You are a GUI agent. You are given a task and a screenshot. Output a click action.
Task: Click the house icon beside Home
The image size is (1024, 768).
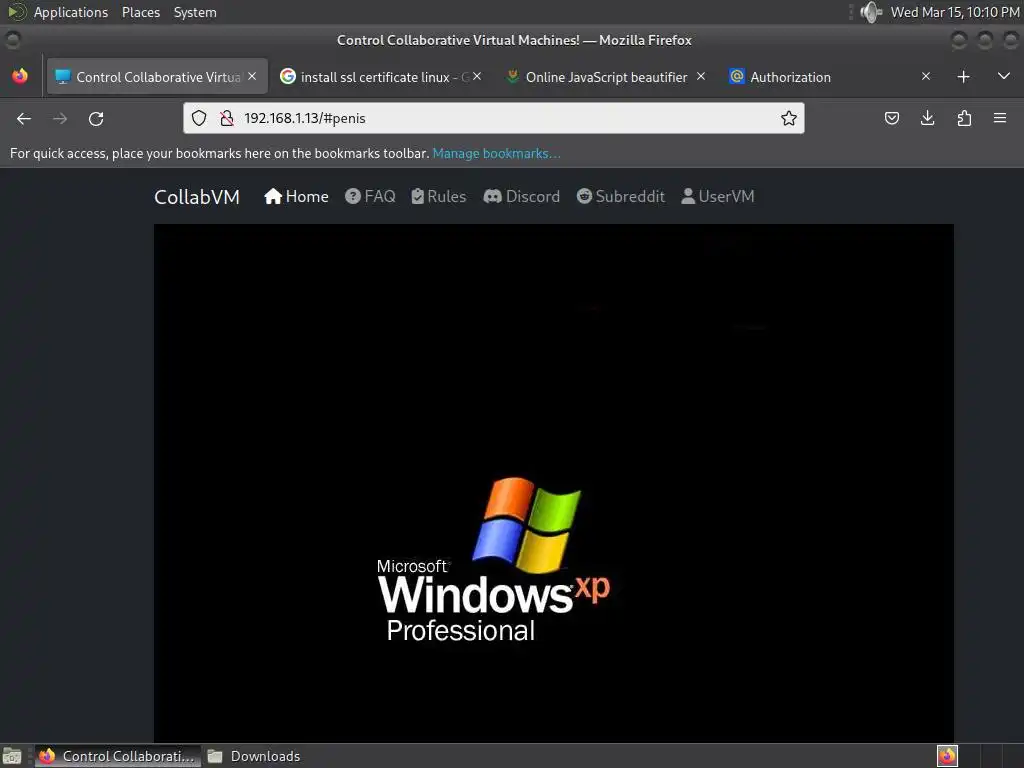[273, 197]
